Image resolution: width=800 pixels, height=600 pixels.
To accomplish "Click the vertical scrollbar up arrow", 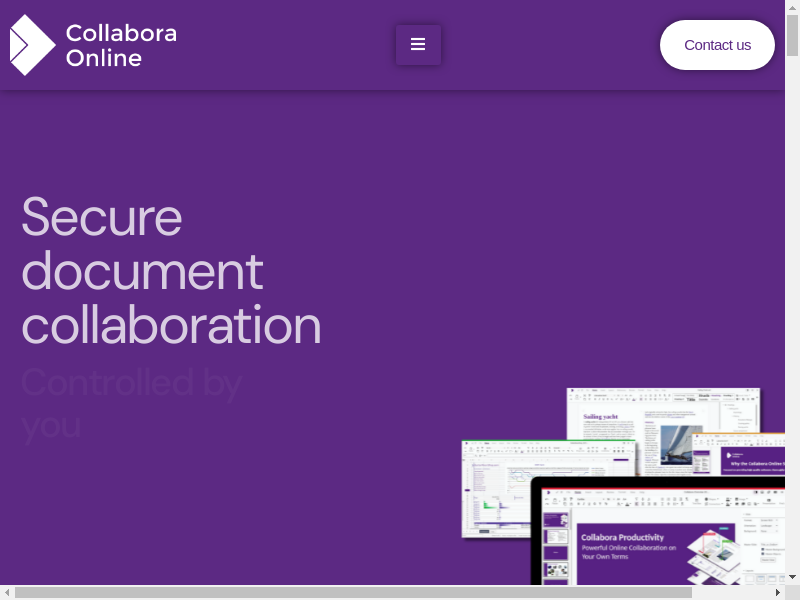I will click(792, 7).
